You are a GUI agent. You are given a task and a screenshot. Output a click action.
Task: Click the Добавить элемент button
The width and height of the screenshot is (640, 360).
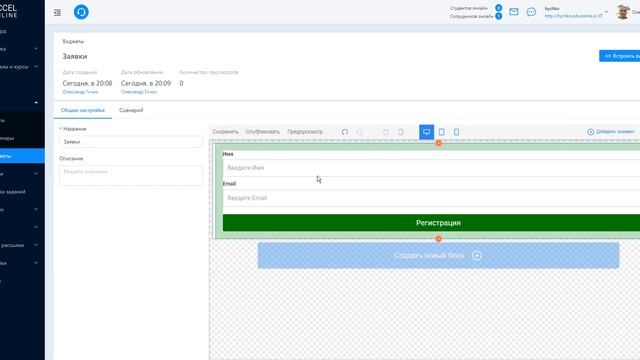point(611,132)
